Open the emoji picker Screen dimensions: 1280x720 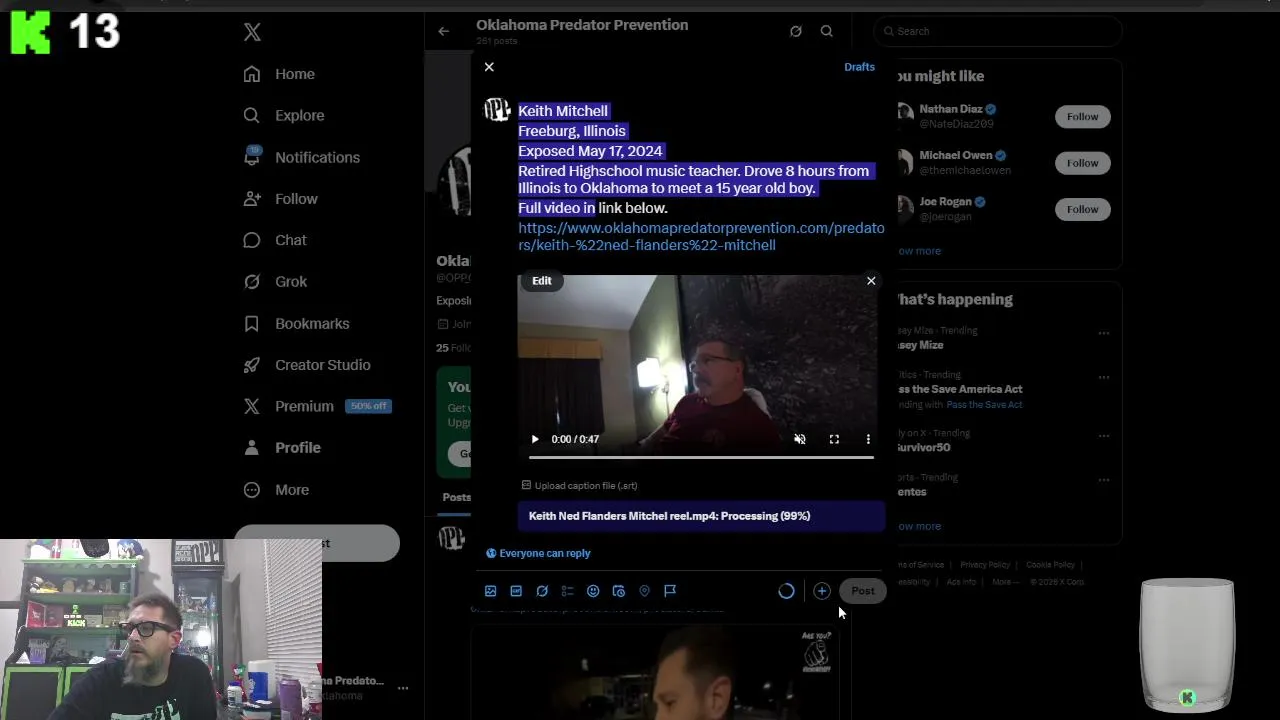pyautogui.click(x=593, y=591)
